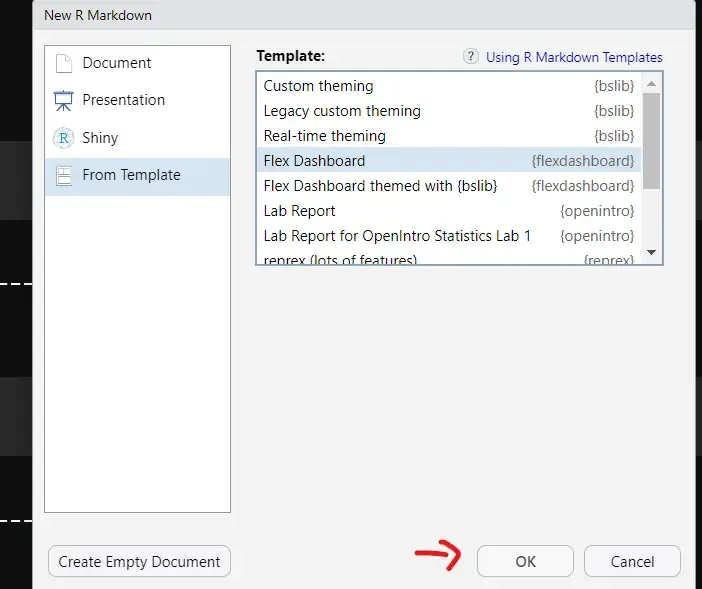Open Using R Markdown Templates link
The width and height of the screenshot is (702, 589).
pyautogui.click(x=574, y=57)
